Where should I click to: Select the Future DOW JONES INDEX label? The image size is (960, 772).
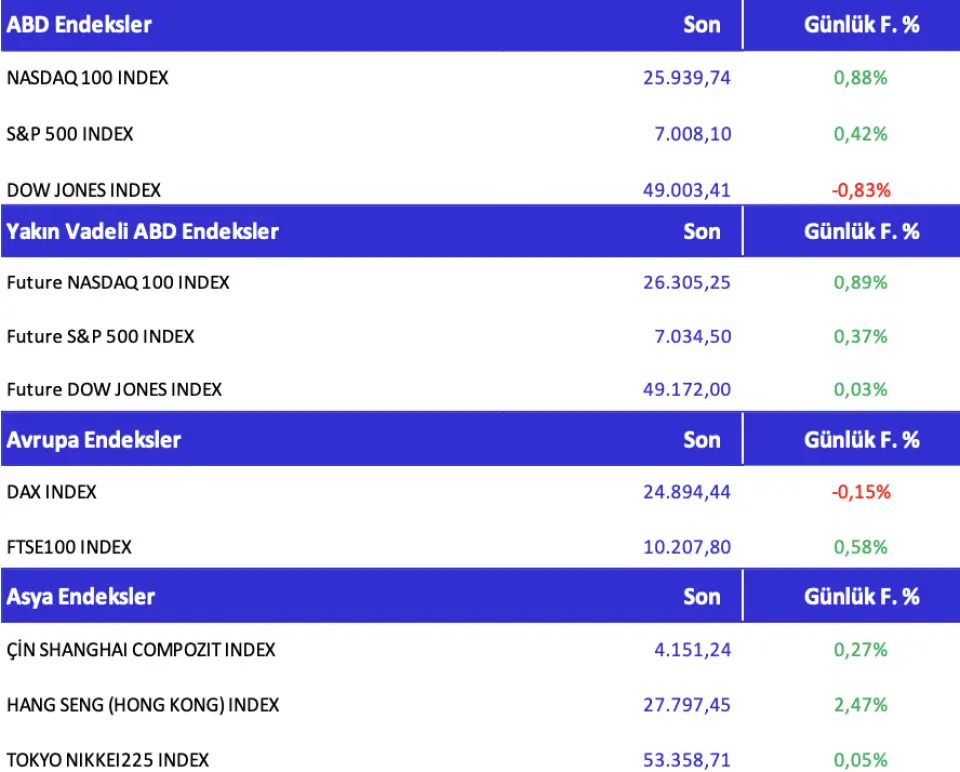(x=114, y=389)
